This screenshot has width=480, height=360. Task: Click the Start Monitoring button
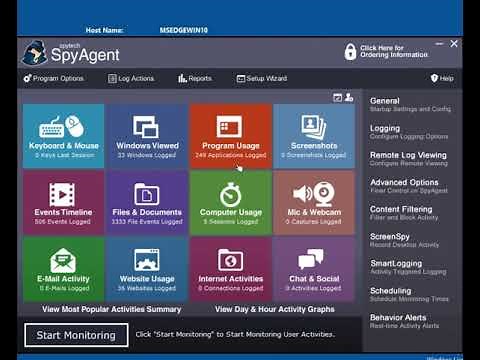coord(76,335)
